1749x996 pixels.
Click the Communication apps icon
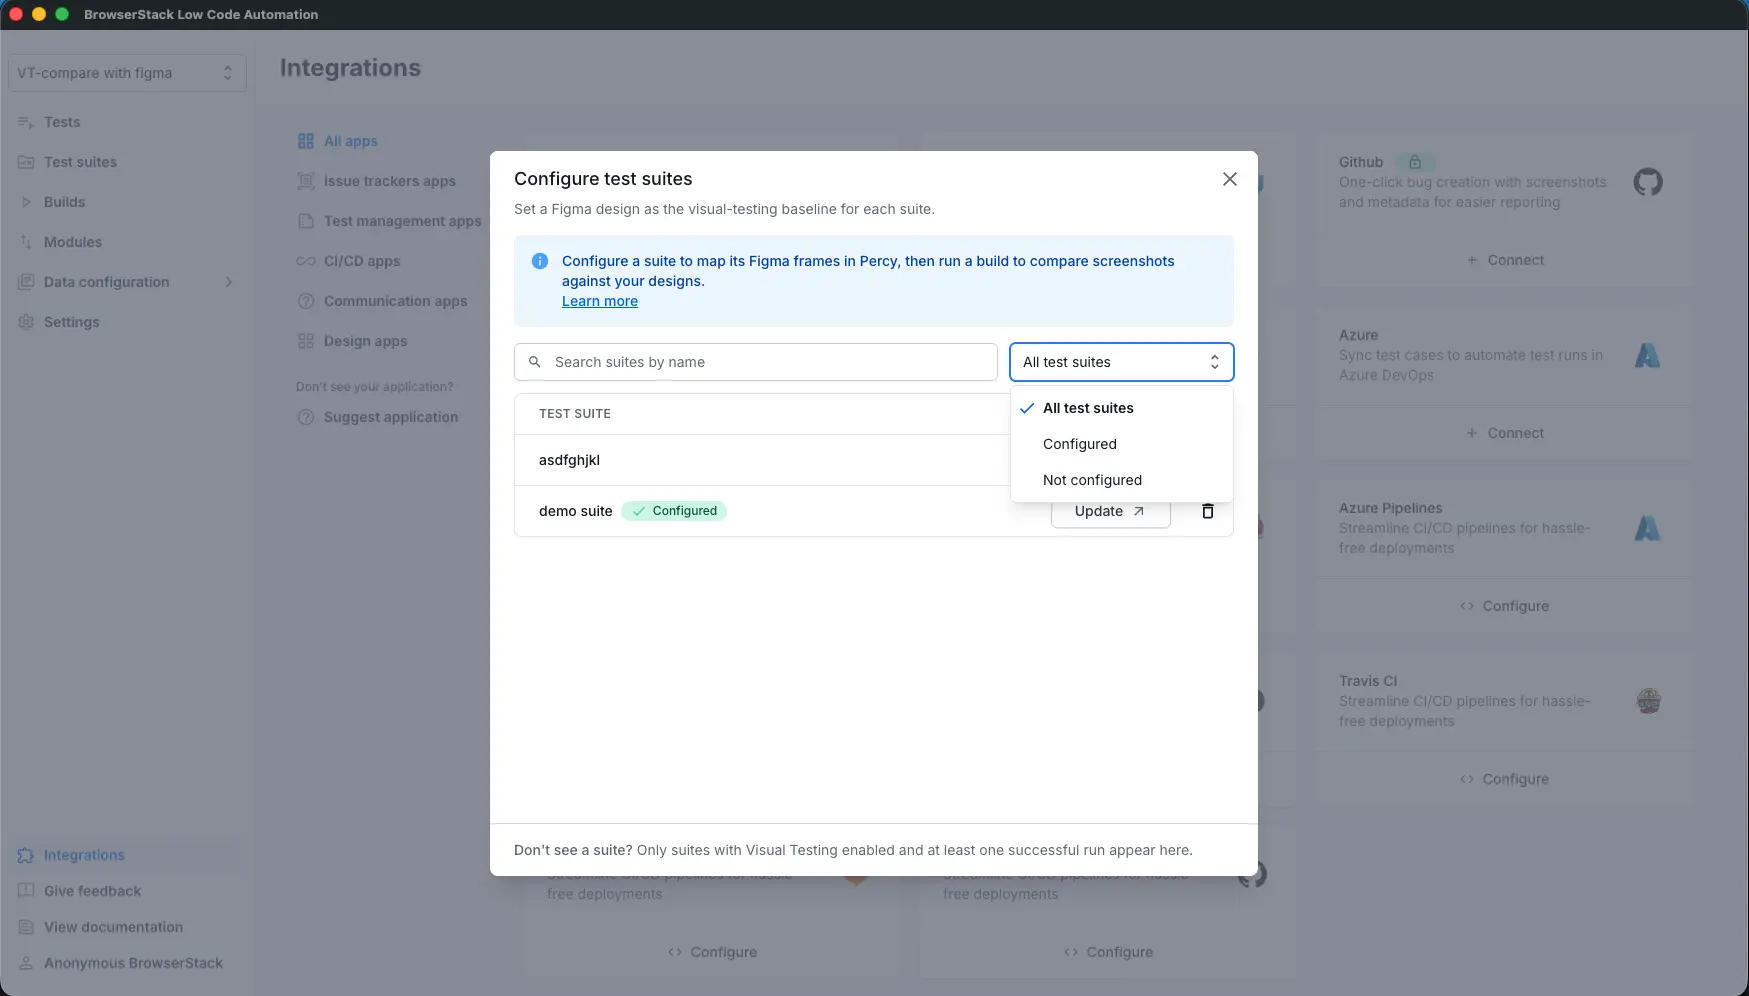[x=306, y=301]
